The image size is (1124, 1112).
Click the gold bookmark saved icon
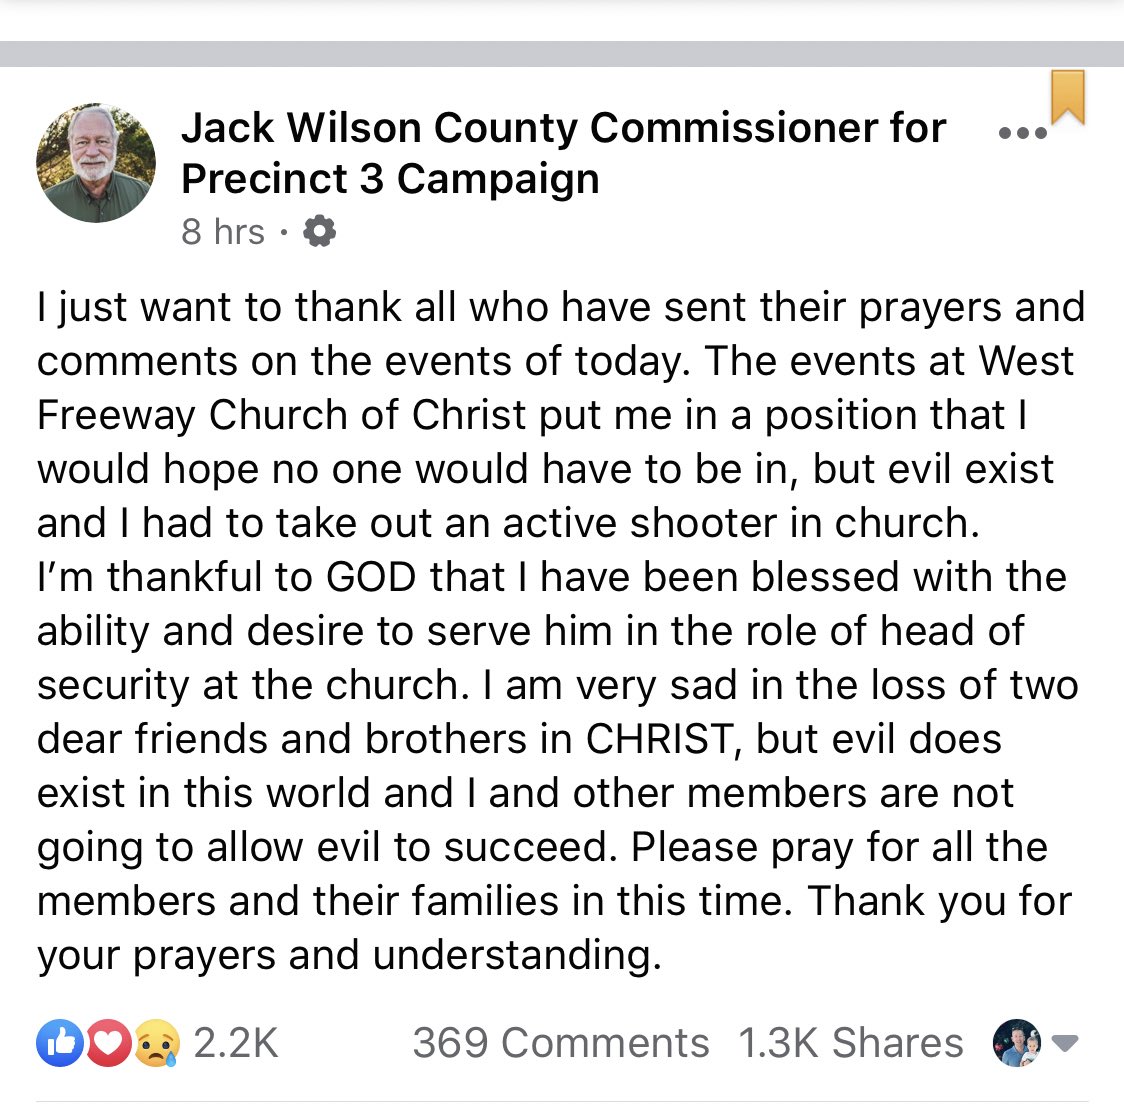(x=1068, y=97)
